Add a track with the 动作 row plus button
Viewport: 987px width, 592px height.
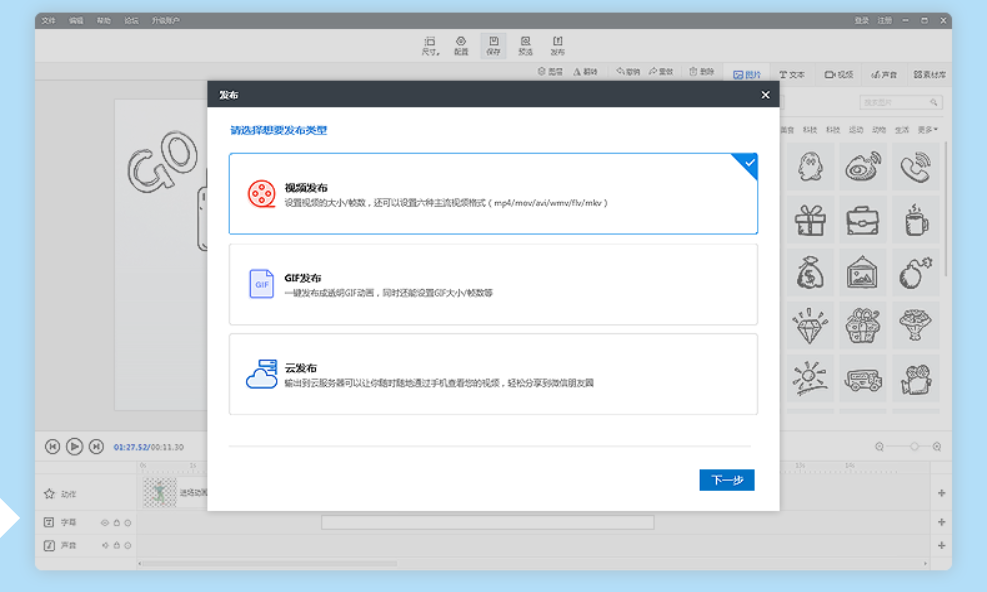pyautogui.click(x=941, y=493)
